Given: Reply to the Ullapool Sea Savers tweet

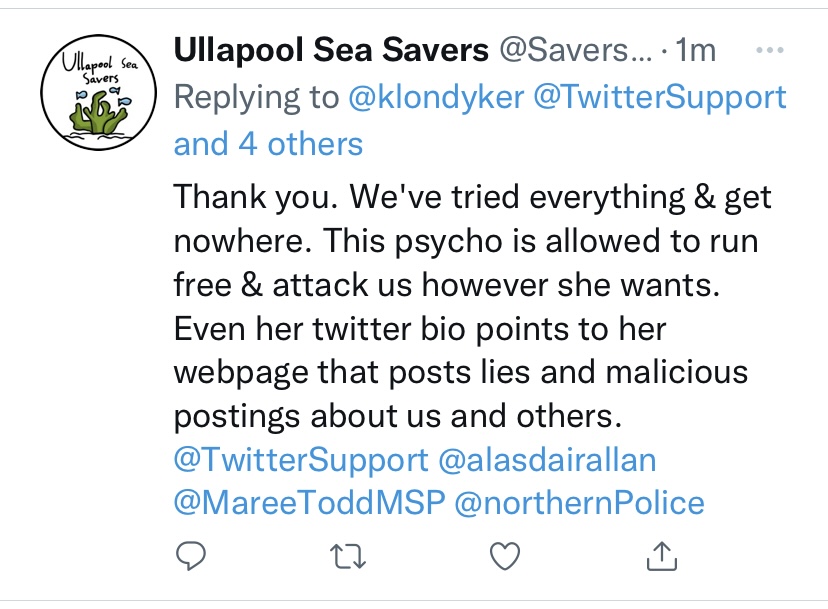Looking at the screenshot, I should click(x=190, y=556).
